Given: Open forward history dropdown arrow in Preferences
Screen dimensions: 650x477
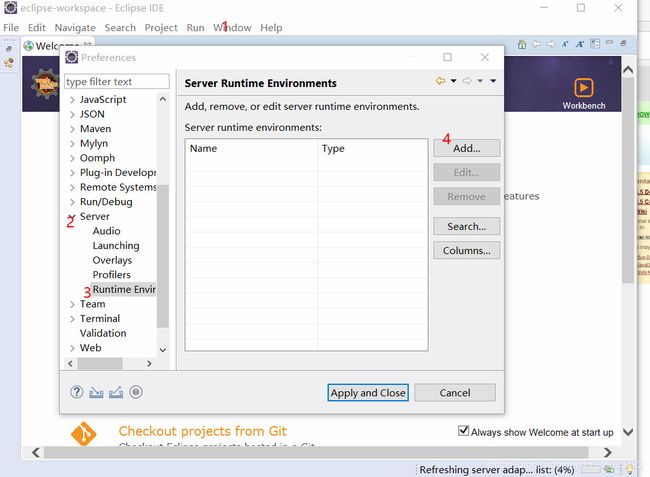Looking at the screenshot, I should point(480,81).
